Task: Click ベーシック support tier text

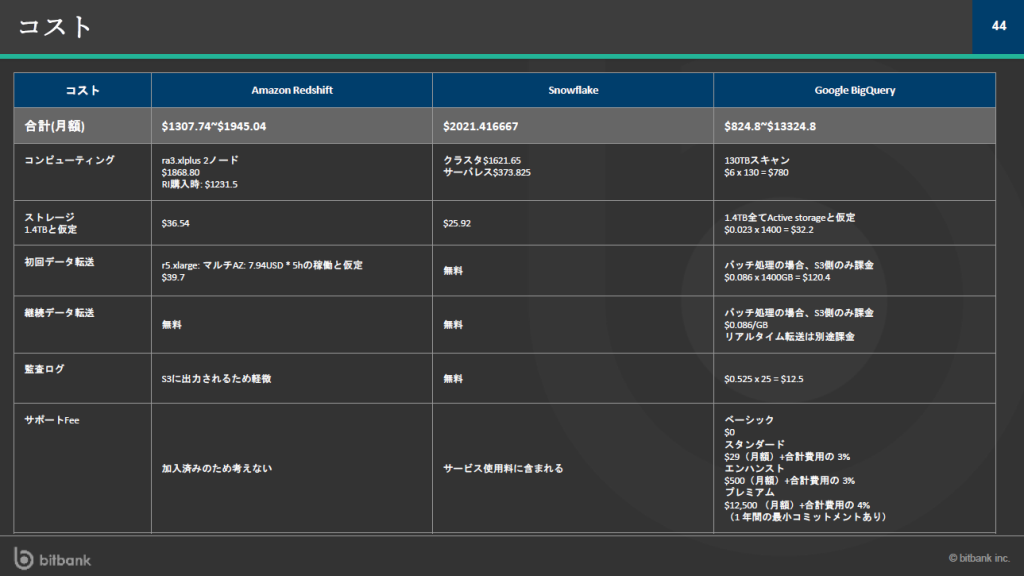Action: coord(748,420)
